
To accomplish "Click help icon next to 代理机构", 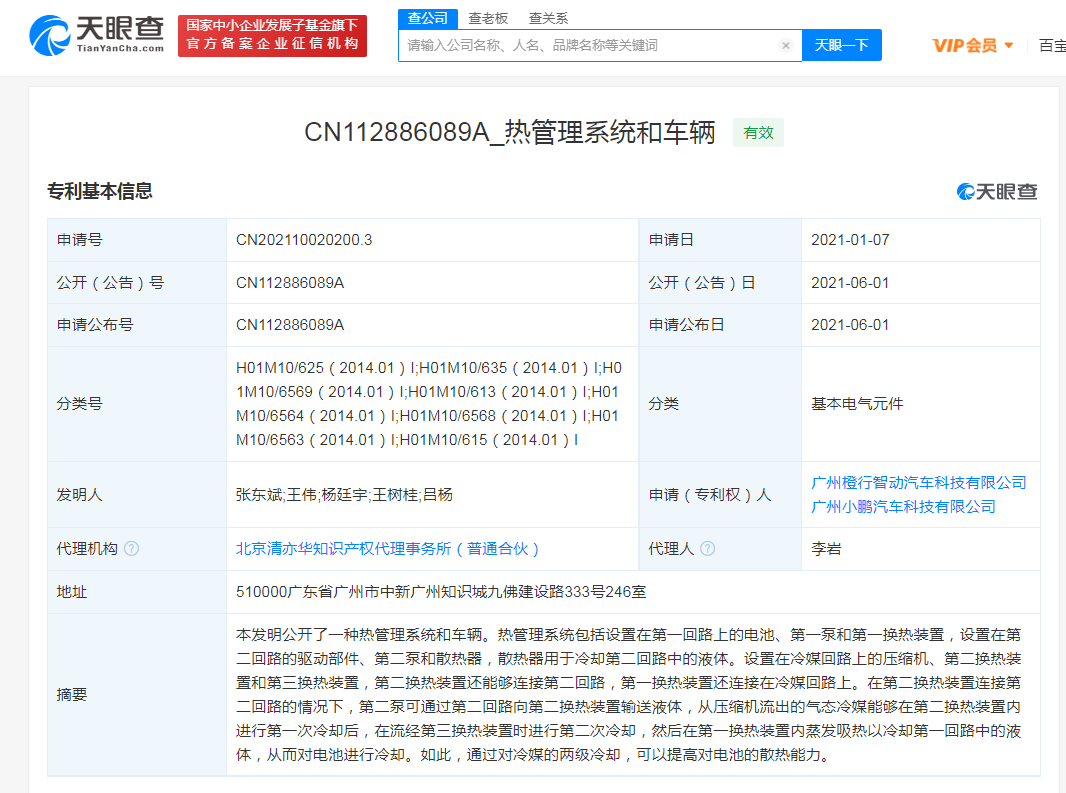I will (x=131, y=549).
